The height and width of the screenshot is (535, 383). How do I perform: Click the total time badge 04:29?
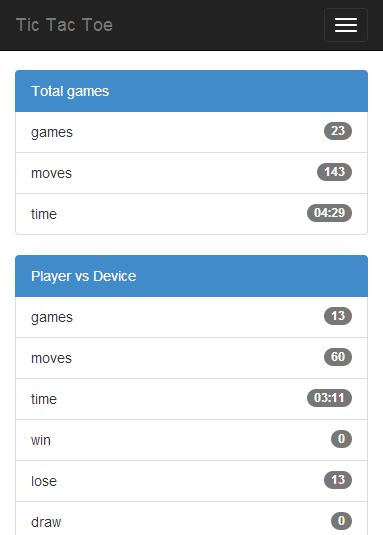(x=329, y=213)
